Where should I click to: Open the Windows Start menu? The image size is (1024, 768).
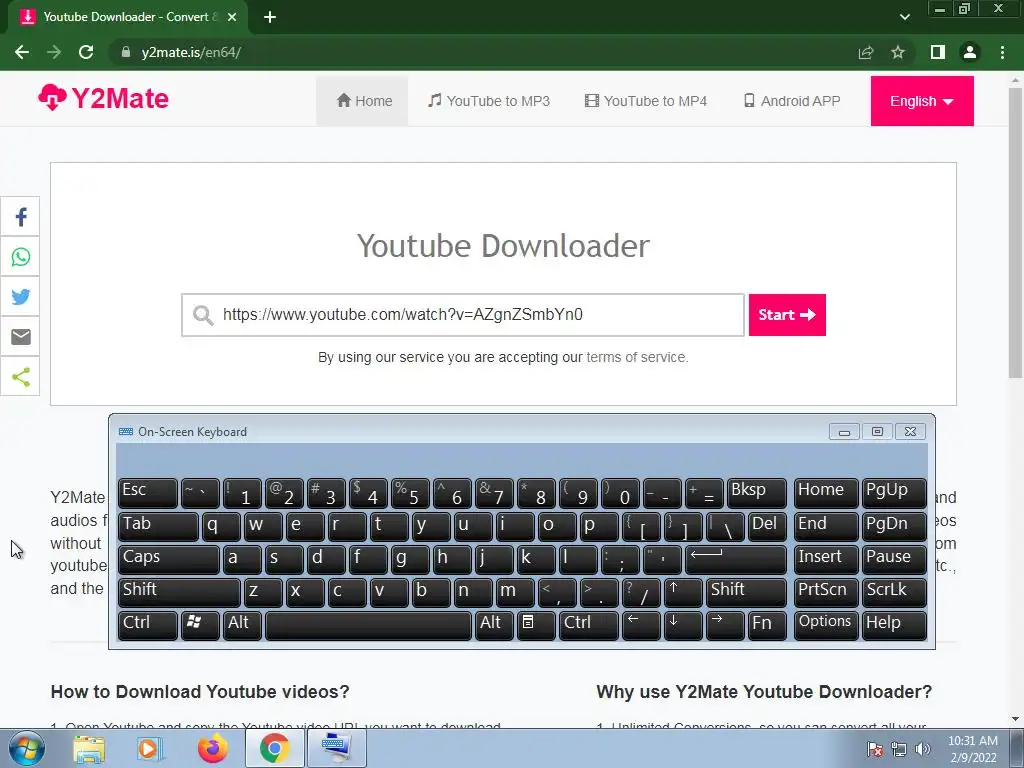coord(26,748)
